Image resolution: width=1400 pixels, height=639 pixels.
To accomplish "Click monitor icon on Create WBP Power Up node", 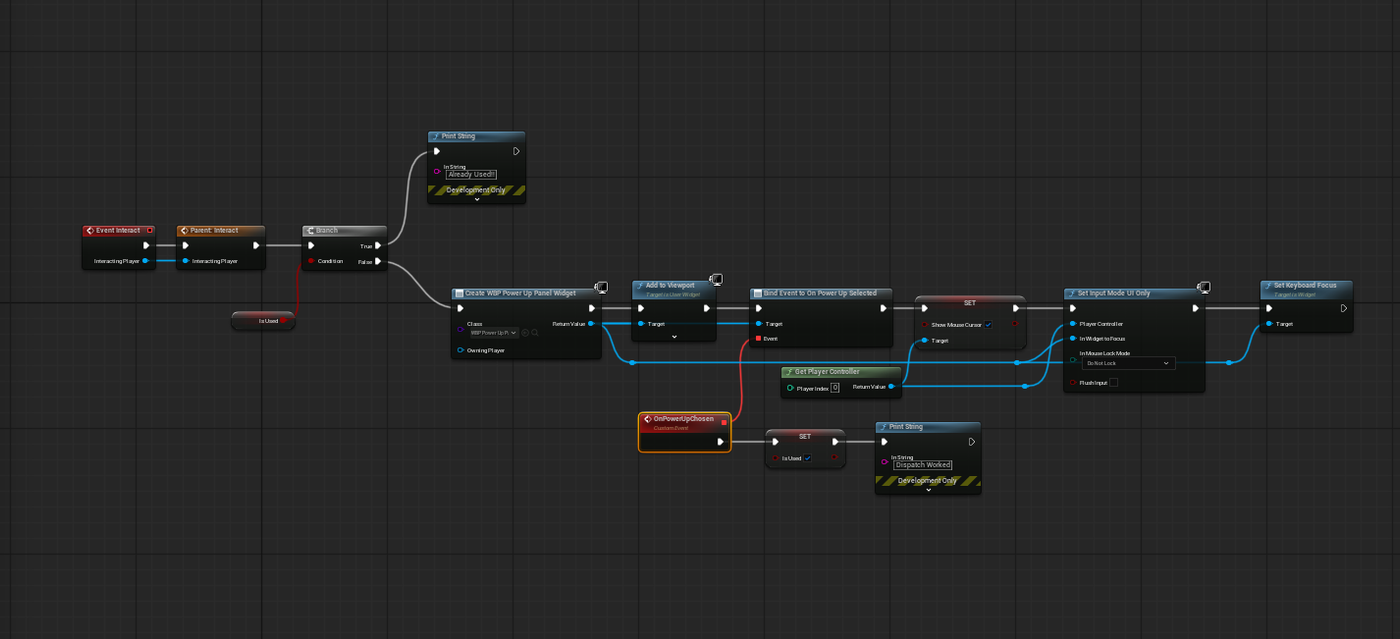I will click(x=601, y=289).
